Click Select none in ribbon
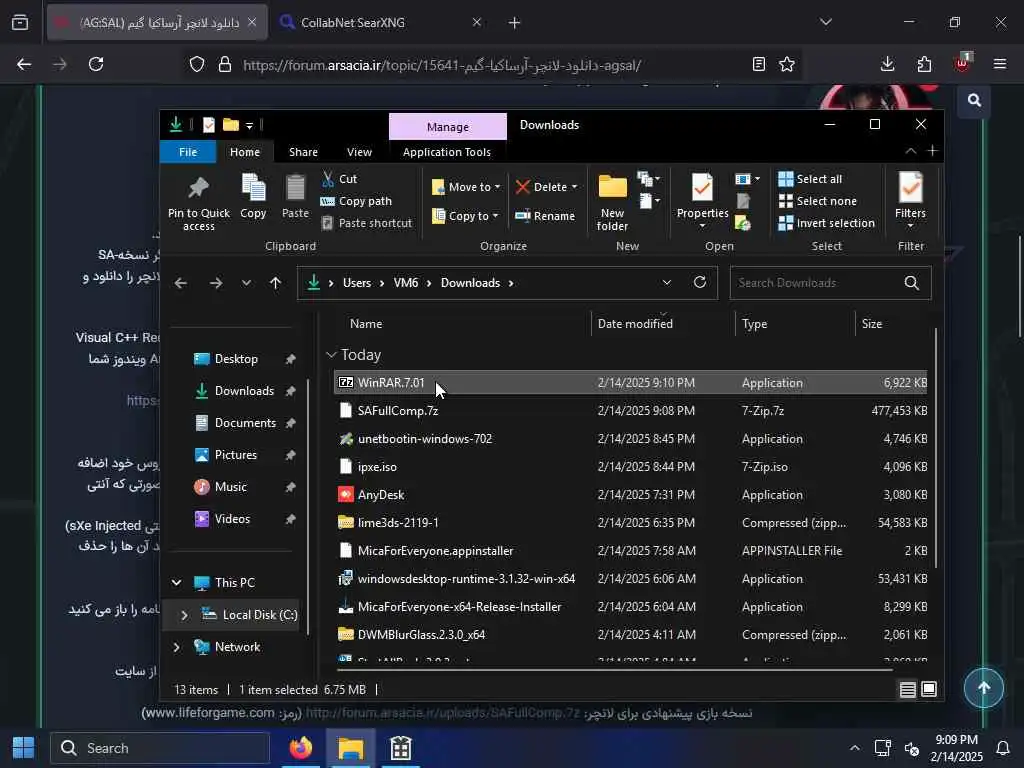 click(818, 201)
